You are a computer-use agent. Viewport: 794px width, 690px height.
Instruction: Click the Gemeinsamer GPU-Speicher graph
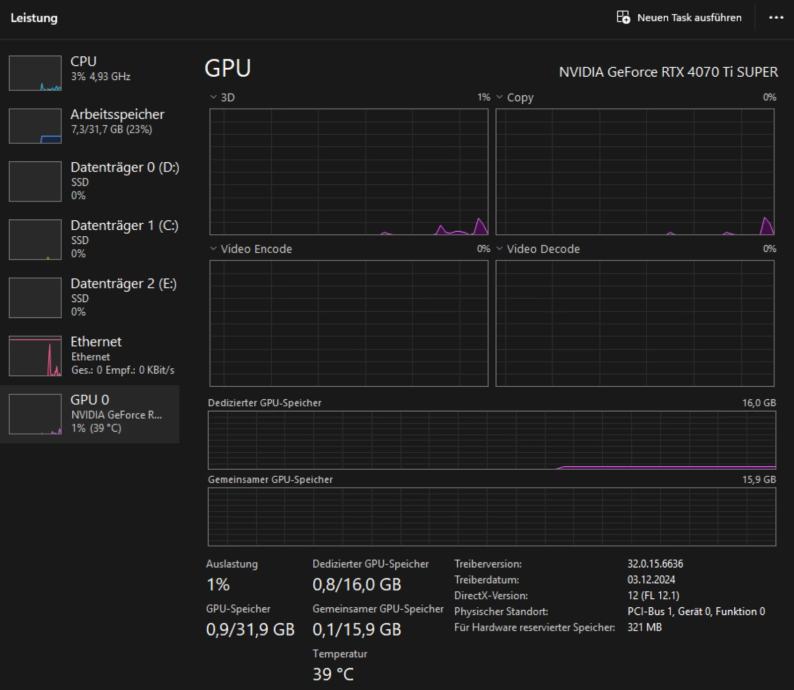(x=492, y=517)
